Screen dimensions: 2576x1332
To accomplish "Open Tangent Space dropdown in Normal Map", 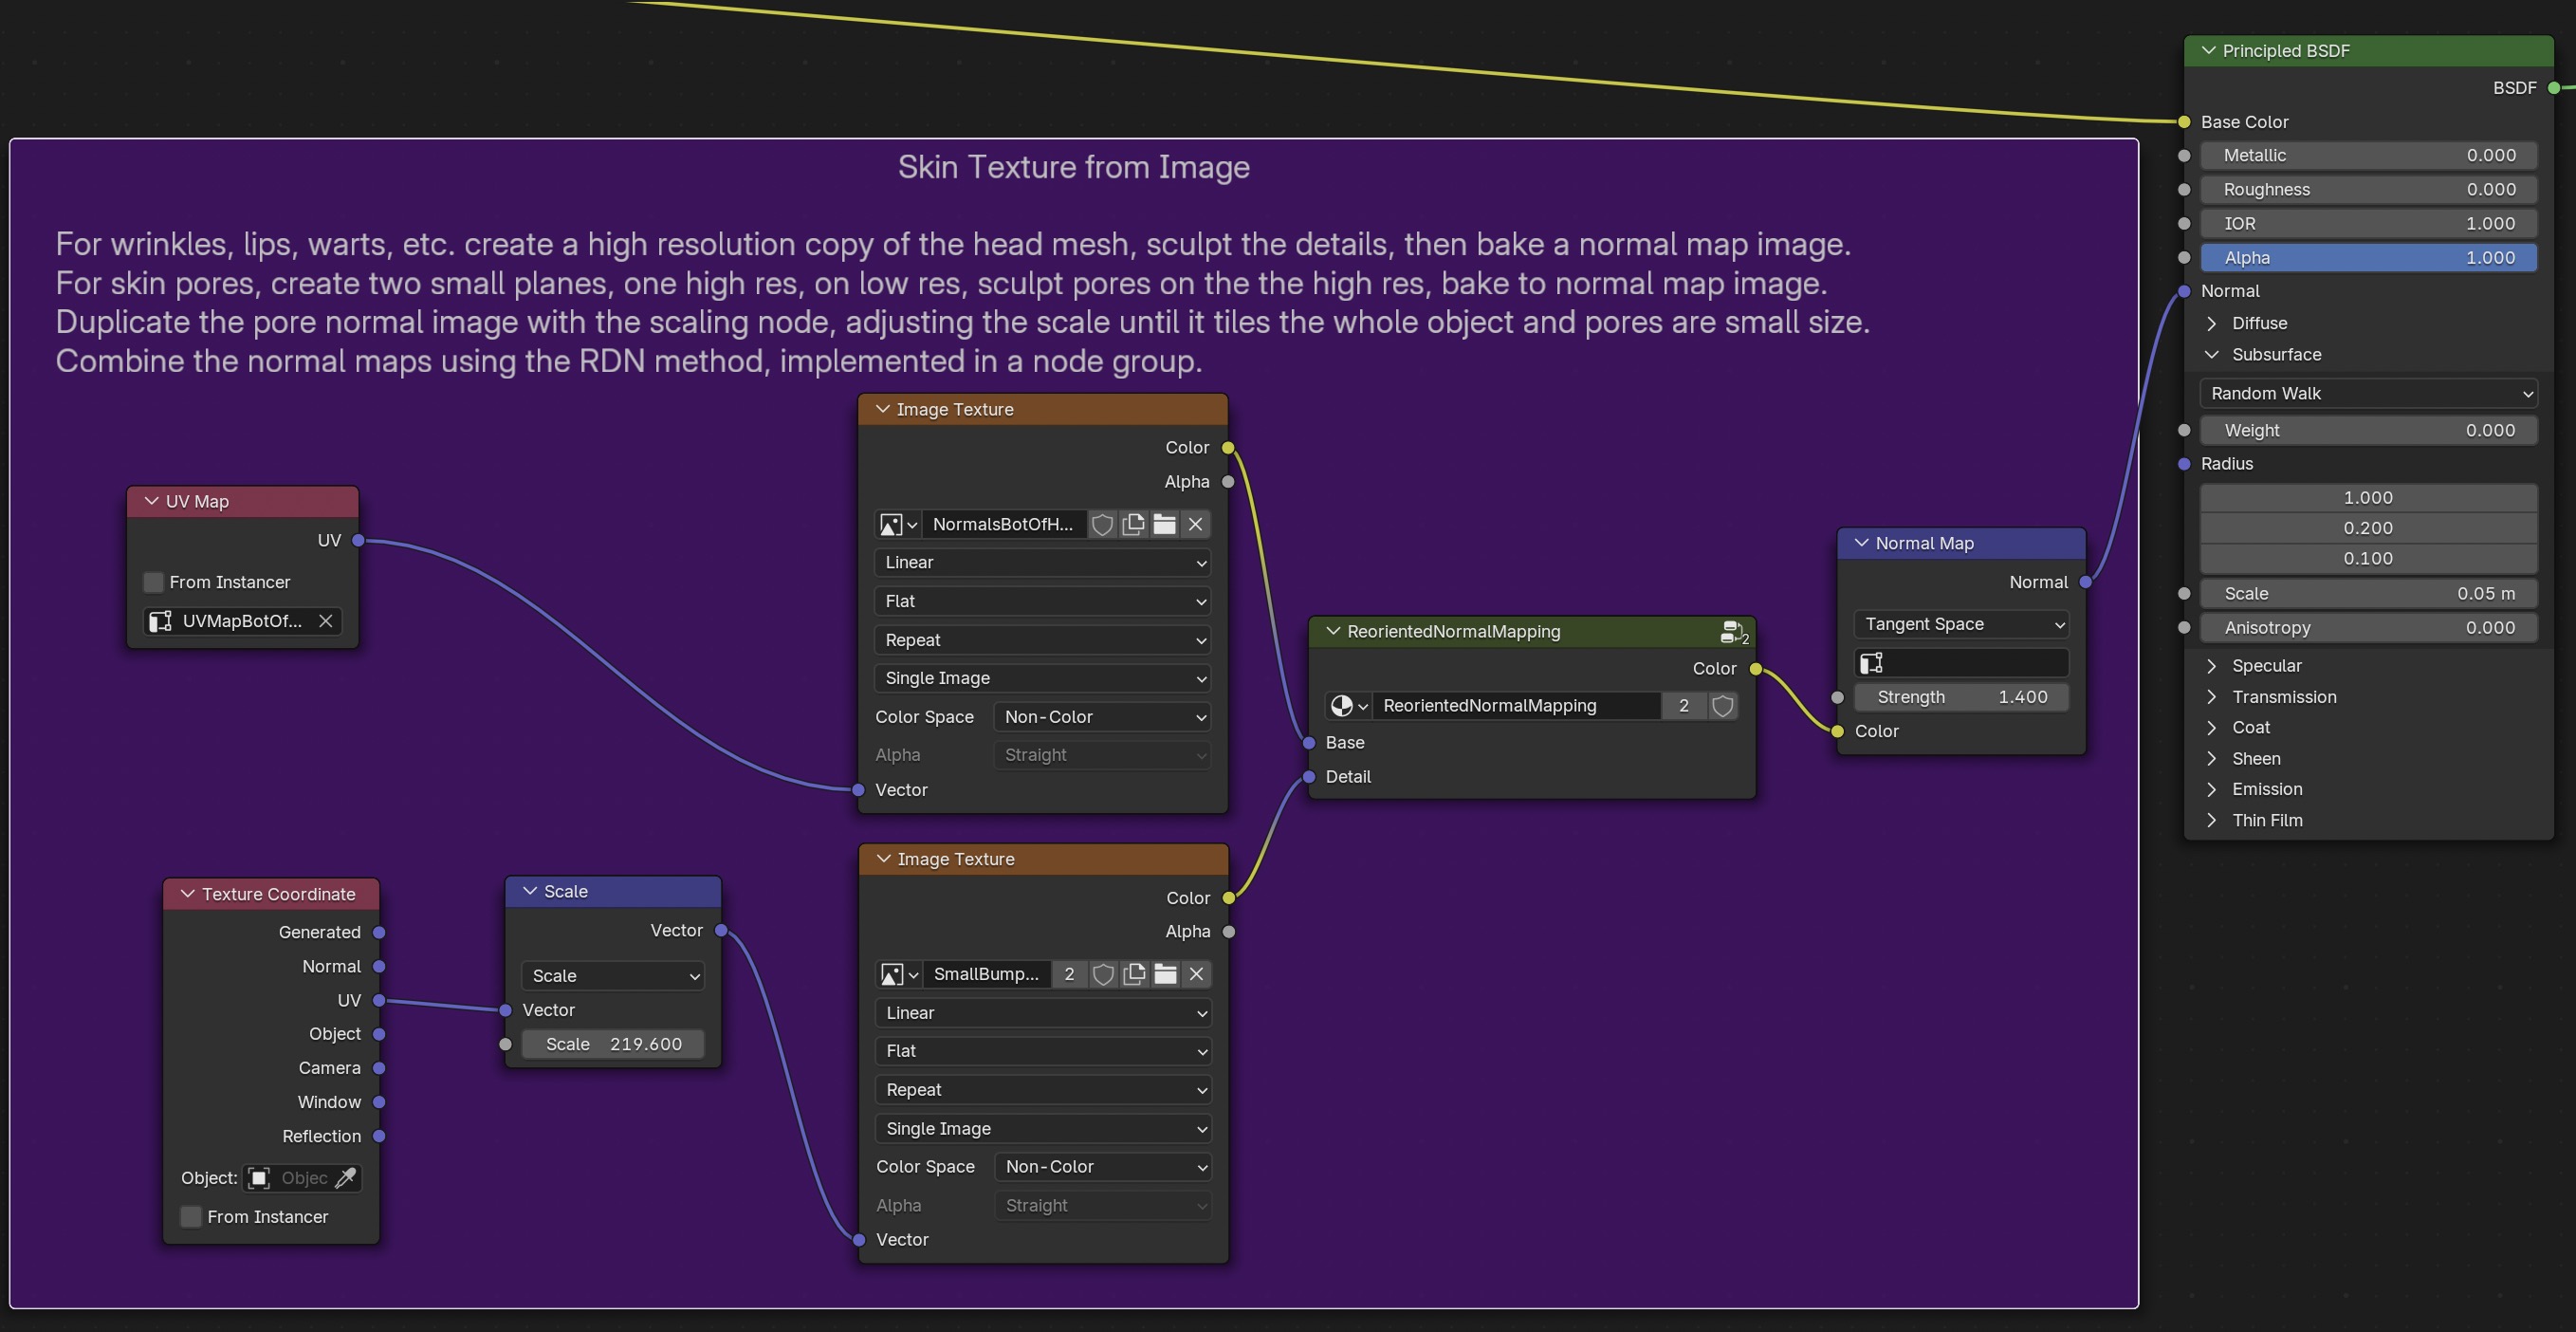I will 1960,624.
